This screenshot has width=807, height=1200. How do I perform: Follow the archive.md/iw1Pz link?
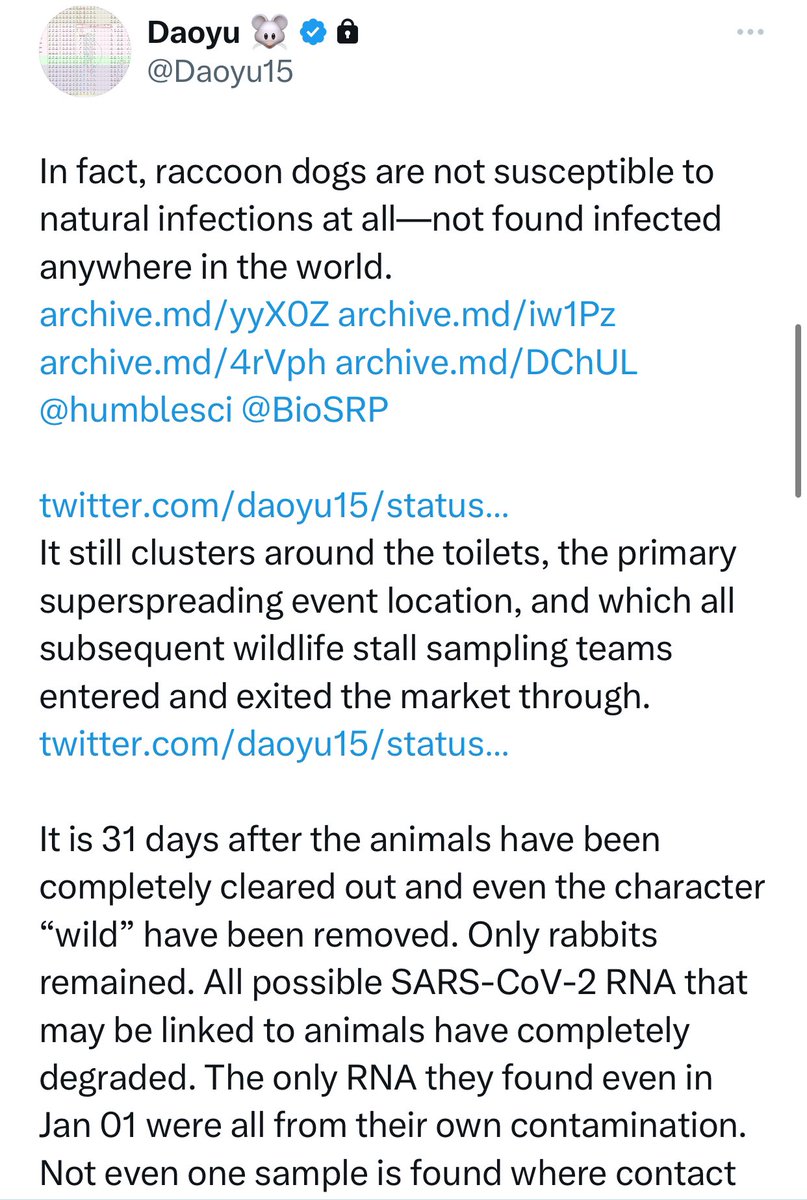pyautogui.click(x=477, y=317)
